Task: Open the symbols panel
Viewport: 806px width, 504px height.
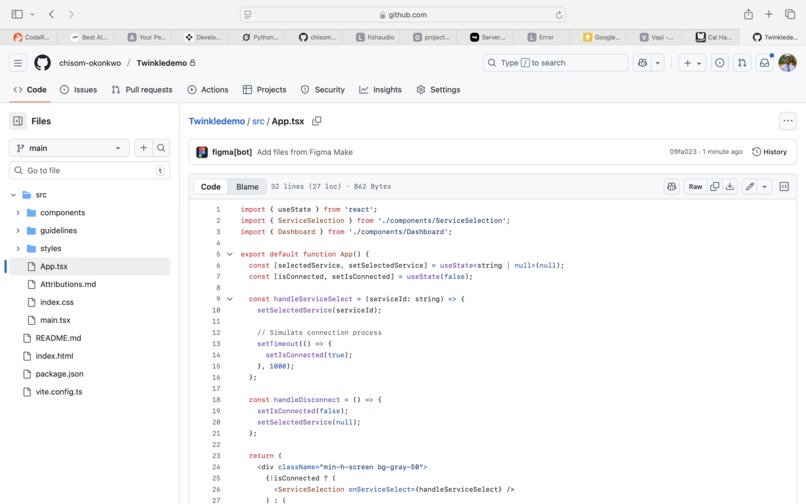Action: tap(784, 187)
